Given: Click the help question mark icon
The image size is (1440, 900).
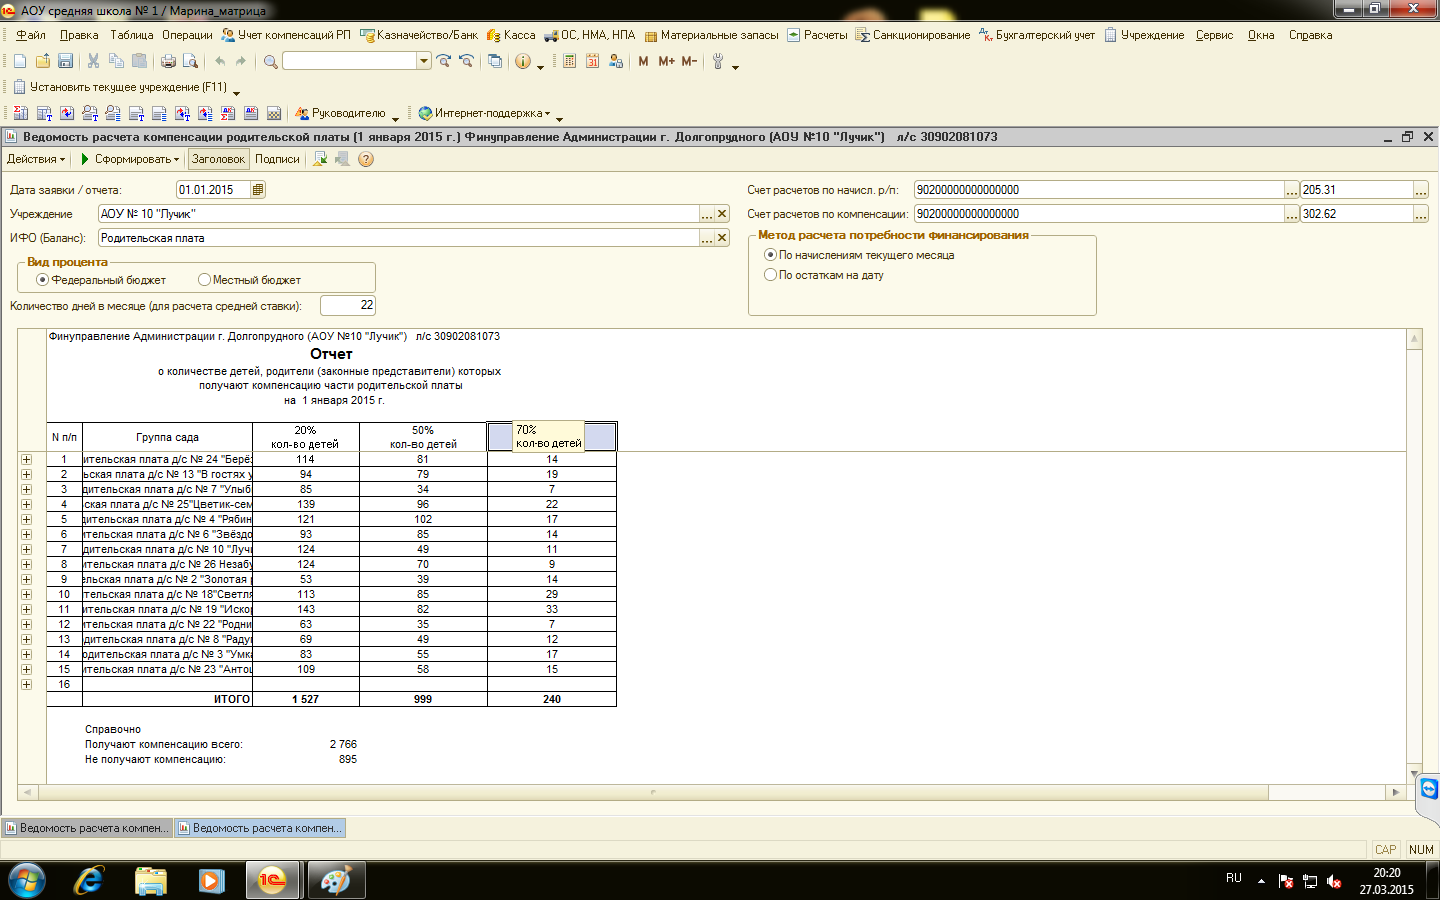Looking at the screenshot, I should [x=366, y=159].
